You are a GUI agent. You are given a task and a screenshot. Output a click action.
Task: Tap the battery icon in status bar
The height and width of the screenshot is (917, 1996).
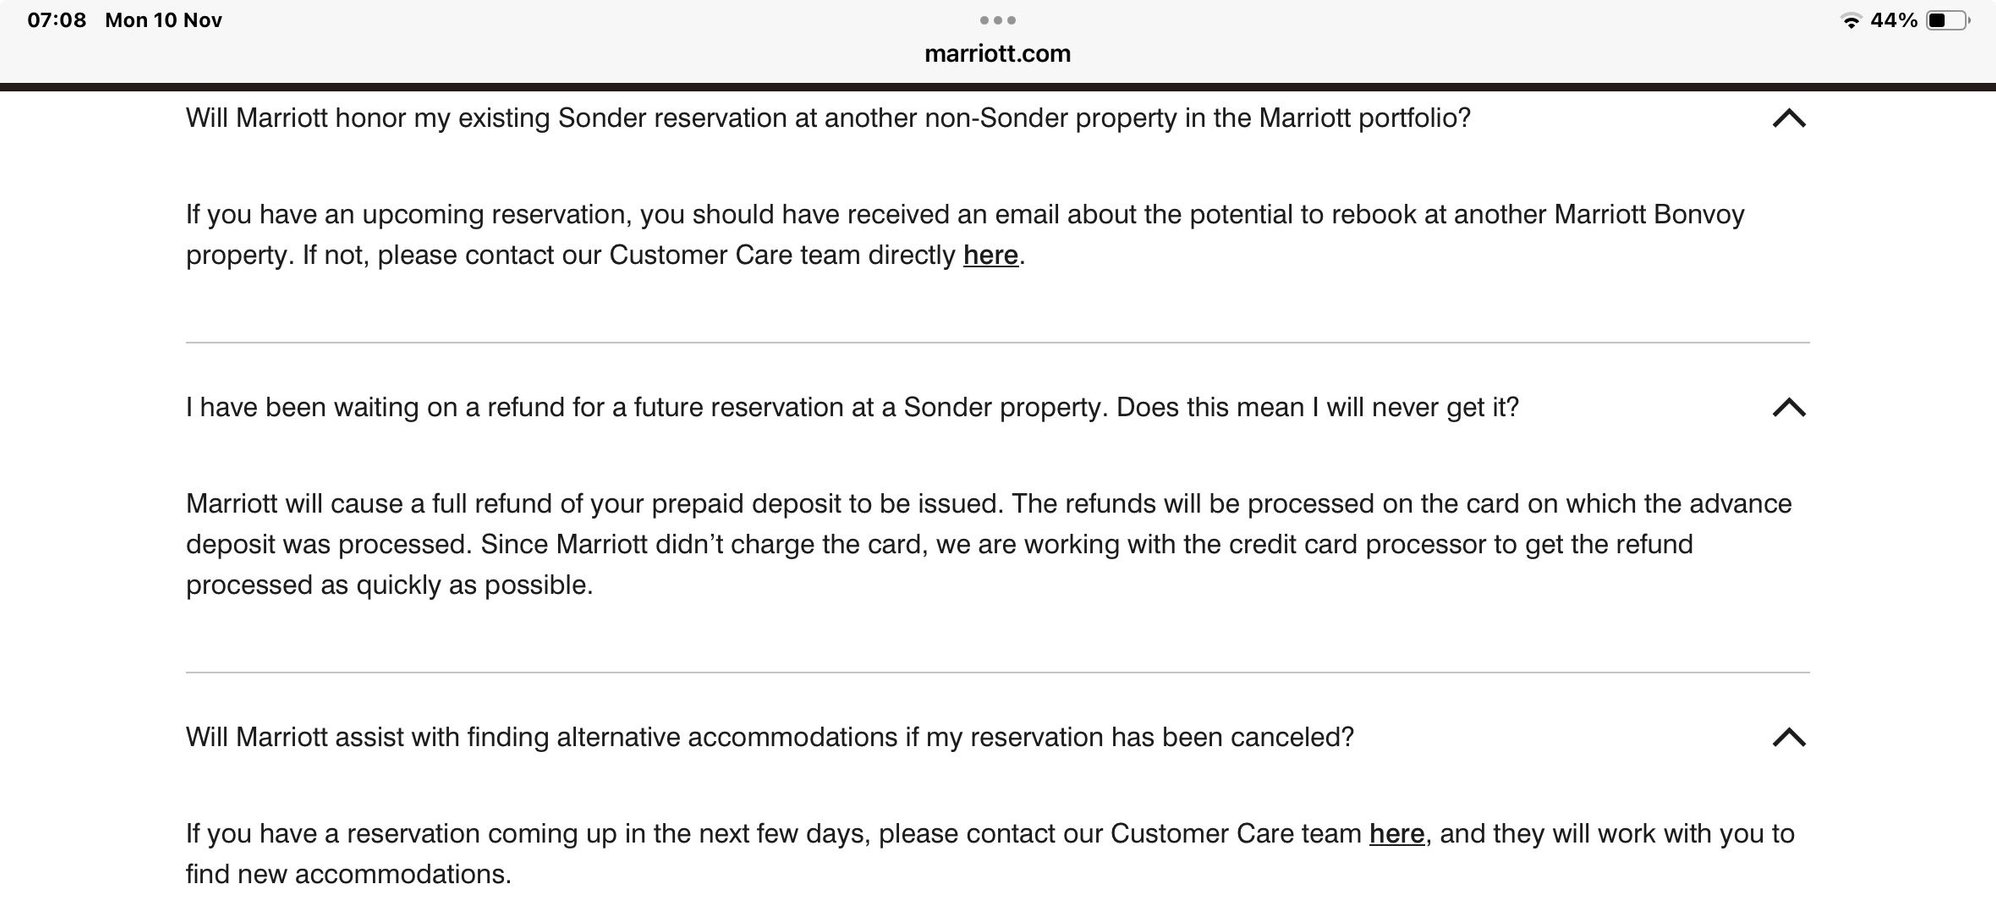pyautogui.click(x=1945, y=21)
